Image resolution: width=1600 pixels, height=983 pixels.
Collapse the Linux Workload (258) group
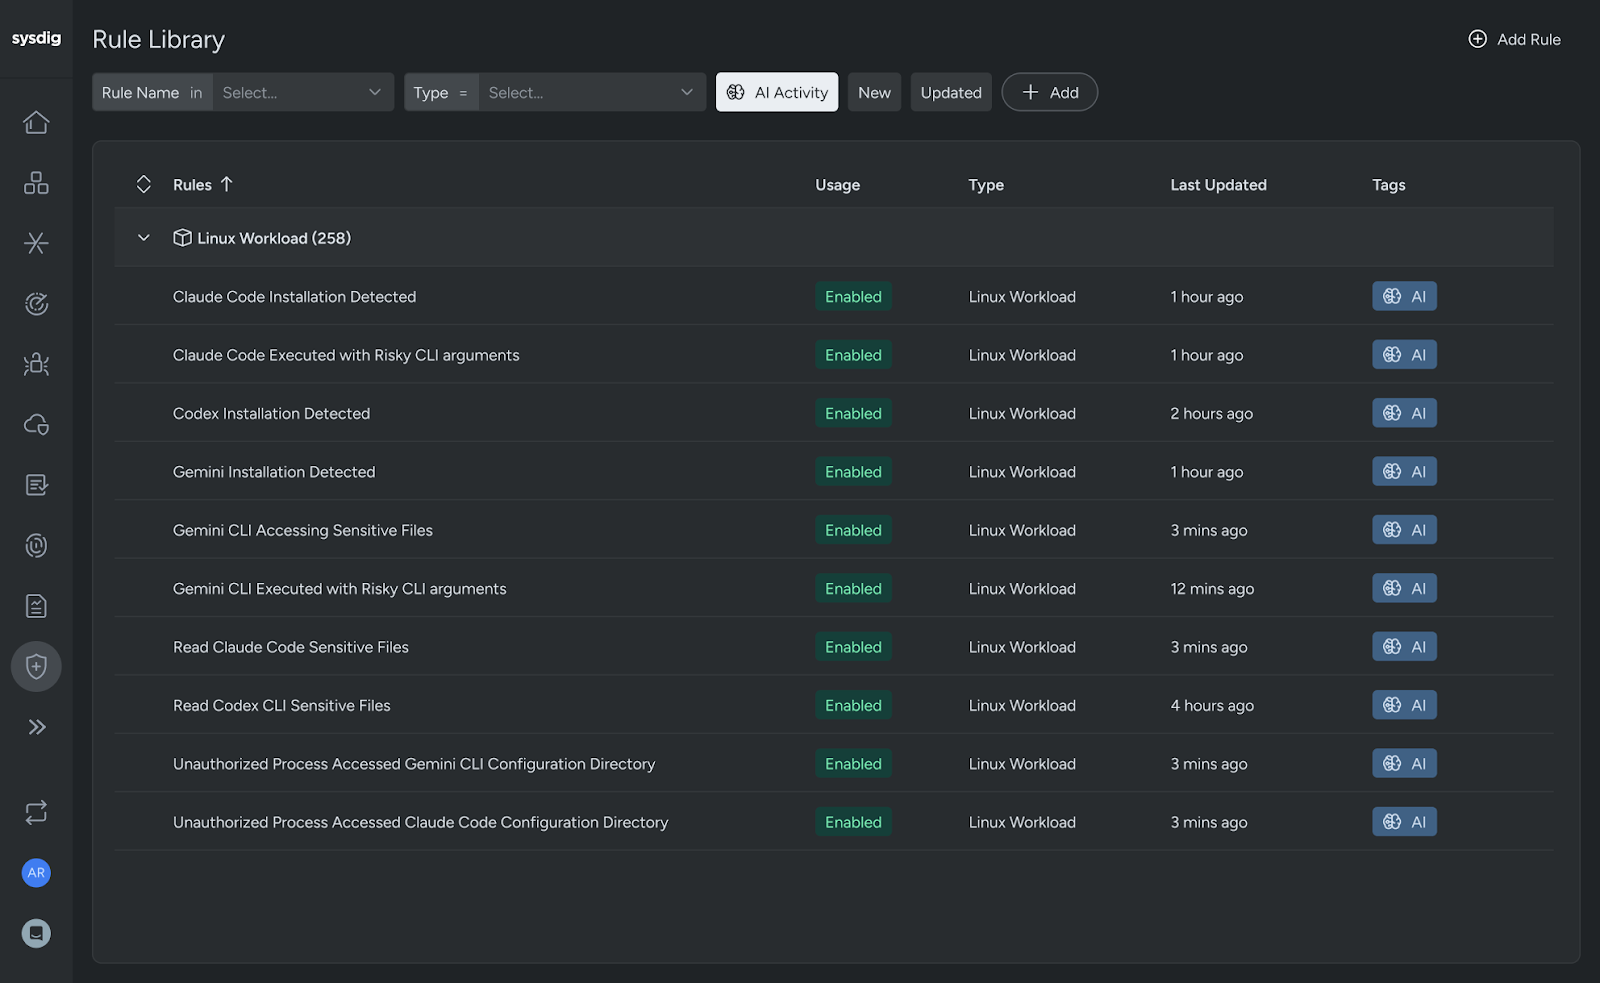coord(144,238)
